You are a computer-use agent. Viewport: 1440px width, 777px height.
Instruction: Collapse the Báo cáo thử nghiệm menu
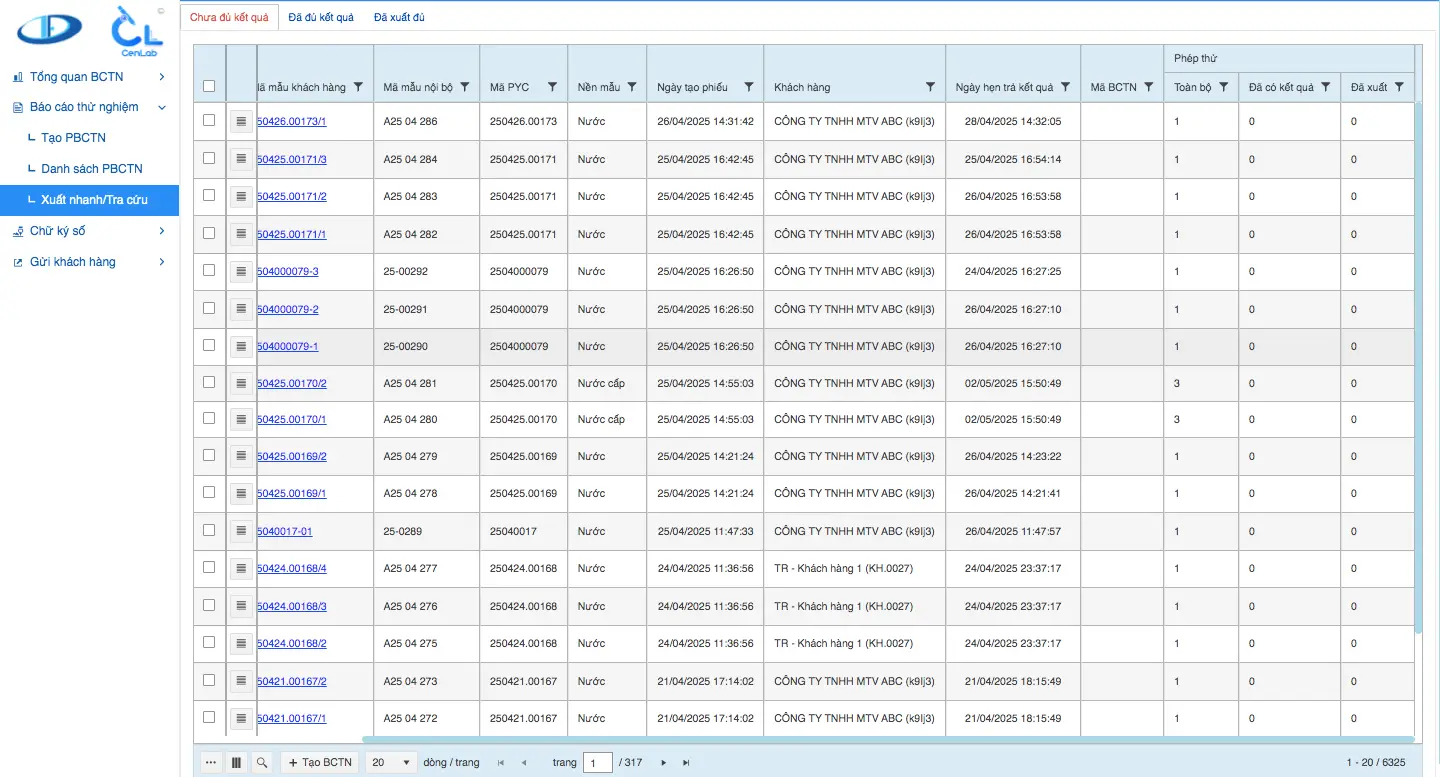[x=89, y=107]
